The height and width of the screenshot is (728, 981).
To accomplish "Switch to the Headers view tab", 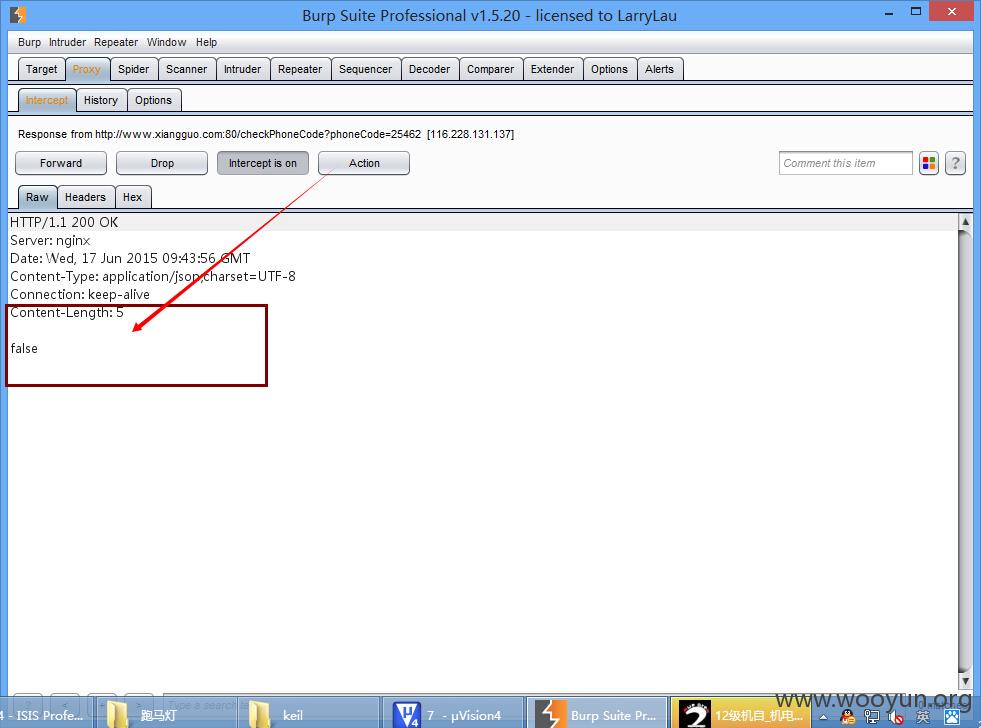I will [86, 197].
